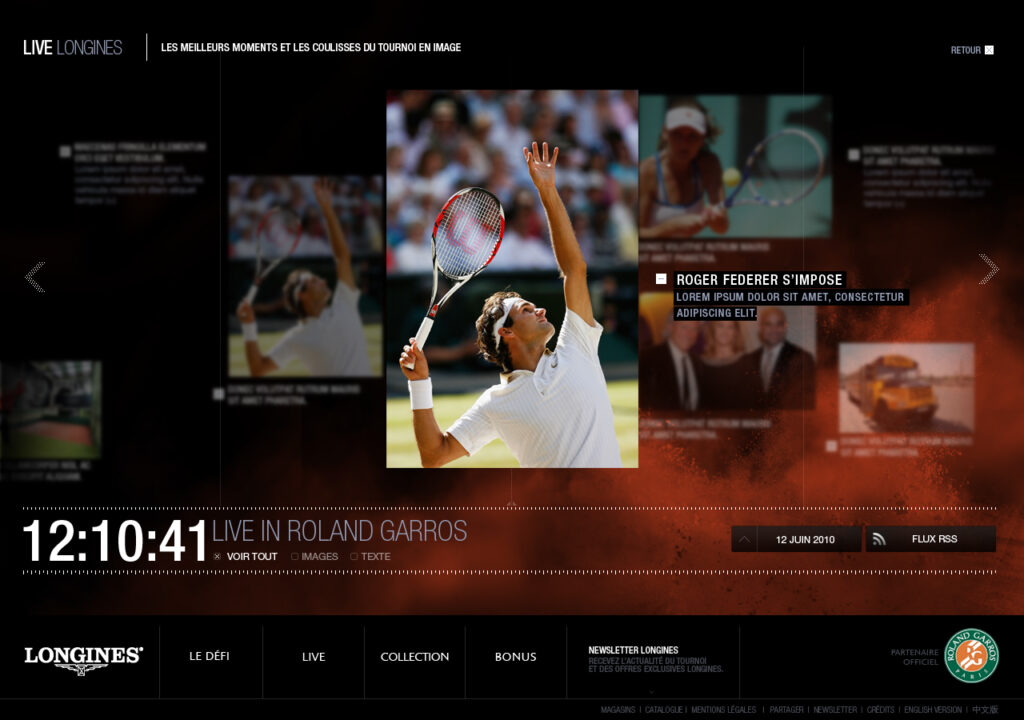Select the VOIR TOUT filter
Viewport: 1024px width, 720px height.
pos(246,557)
